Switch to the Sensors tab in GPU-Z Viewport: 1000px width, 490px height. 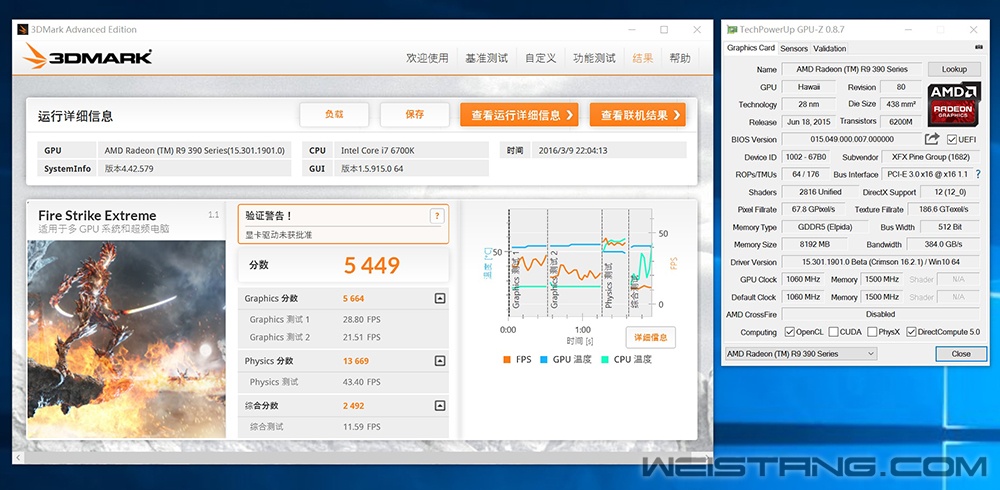click(794, 48)
